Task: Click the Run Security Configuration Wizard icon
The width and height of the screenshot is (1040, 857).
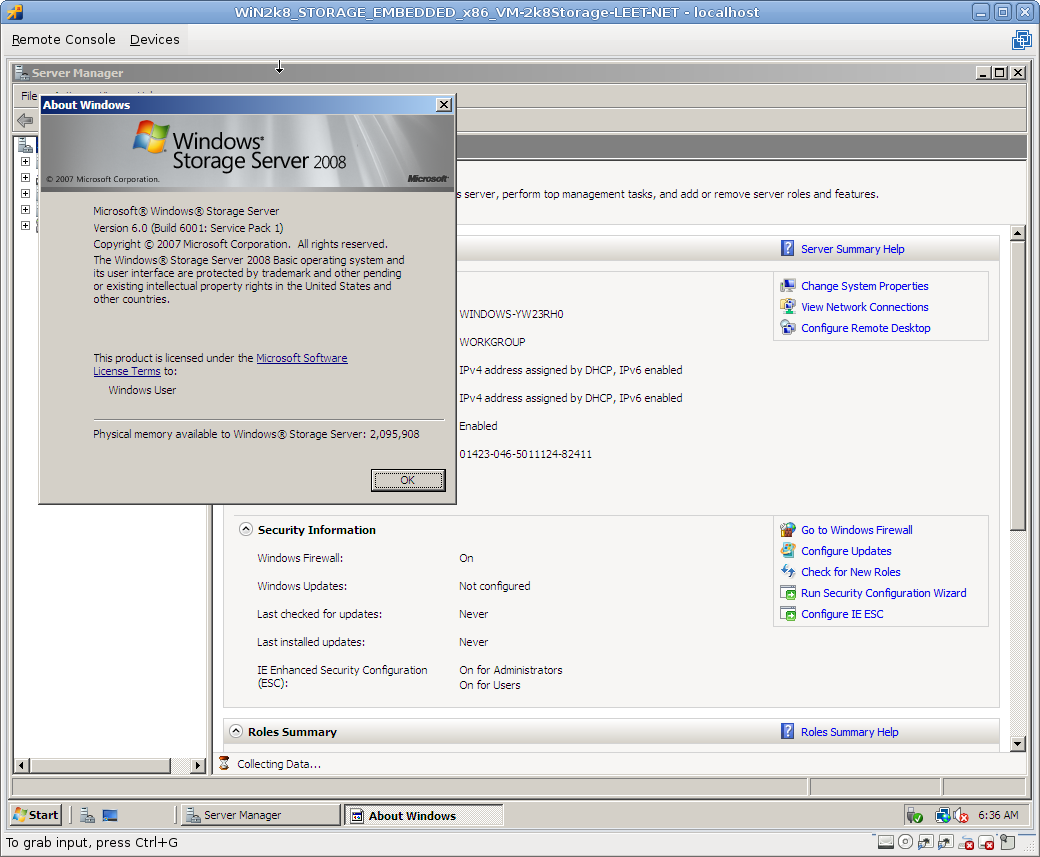Action: pyautogui.click(x=788, y=593)
